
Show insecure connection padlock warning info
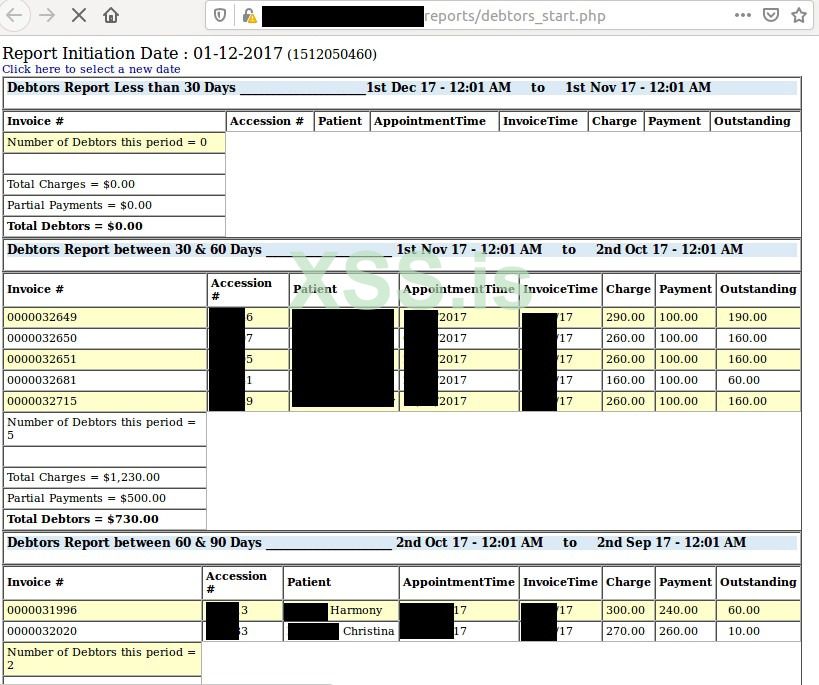pos(249,16)
